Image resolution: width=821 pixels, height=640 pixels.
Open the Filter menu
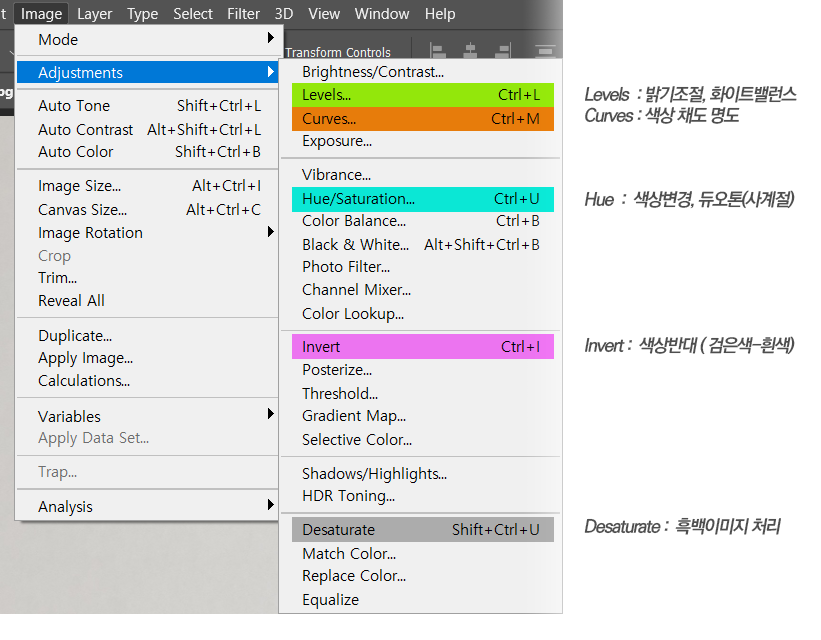point(243,14)
